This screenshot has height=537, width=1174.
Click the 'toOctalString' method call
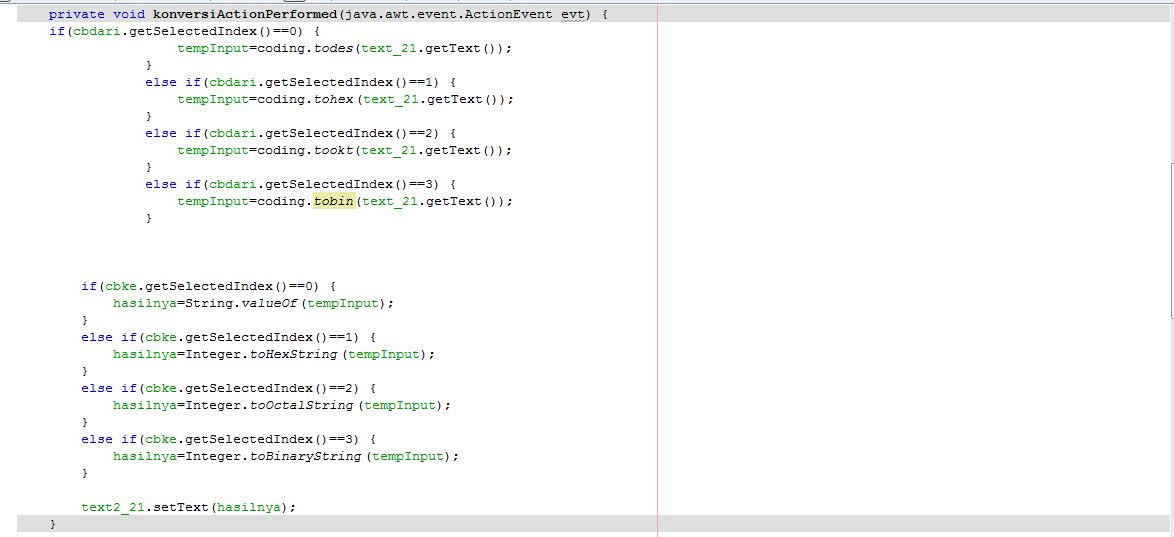(302, 404)
